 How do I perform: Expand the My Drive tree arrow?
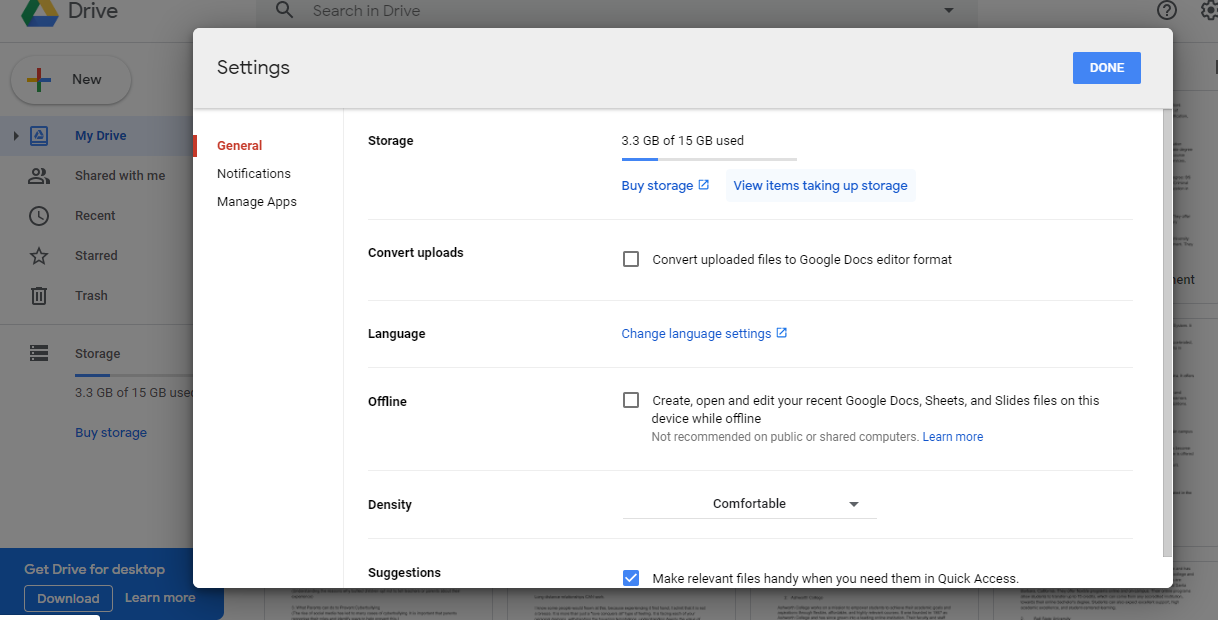(x=16, y=136)
